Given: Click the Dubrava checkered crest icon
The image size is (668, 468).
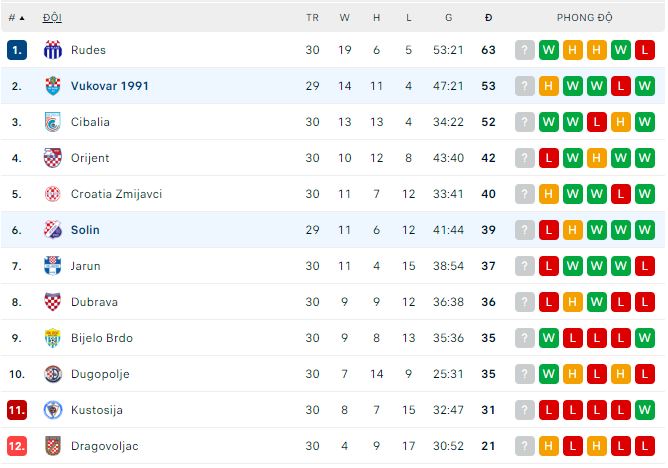Looking at the screenshot, I should pyautogui.click(x=53, y=302).
